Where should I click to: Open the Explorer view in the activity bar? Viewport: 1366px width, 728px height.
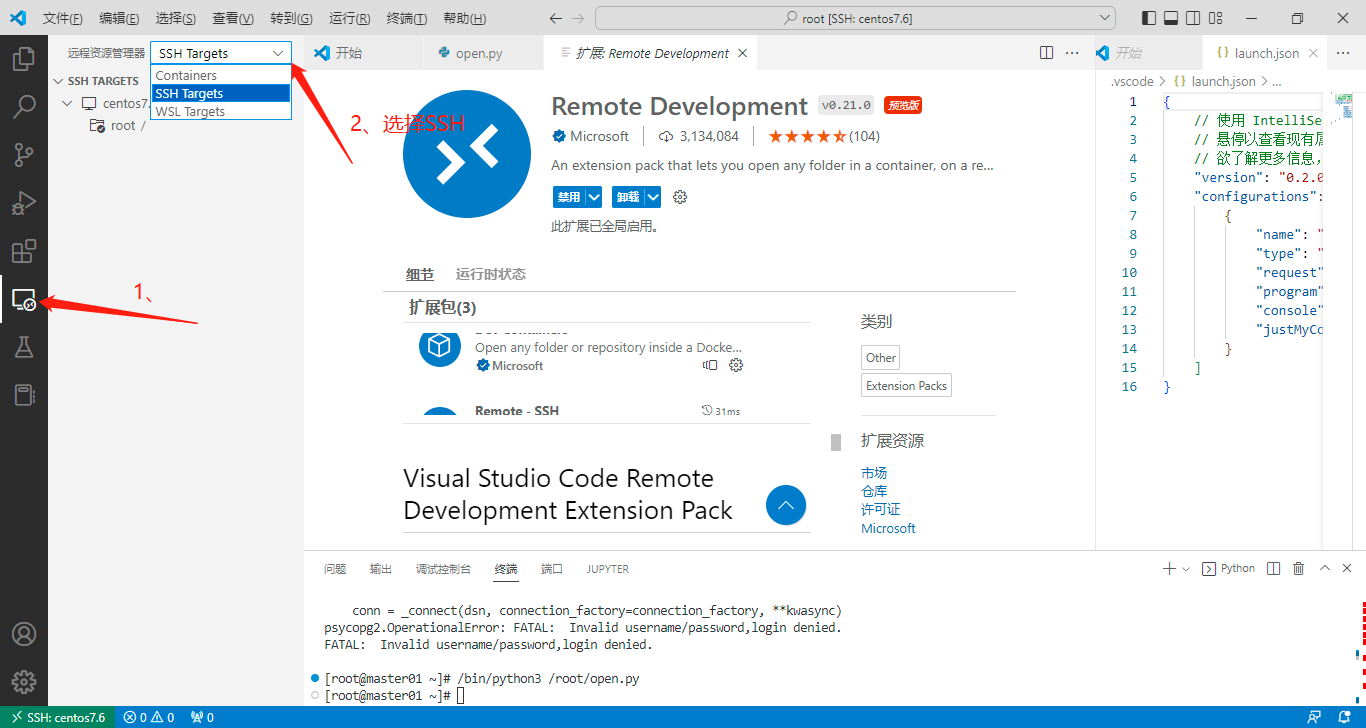coord(24,59)
